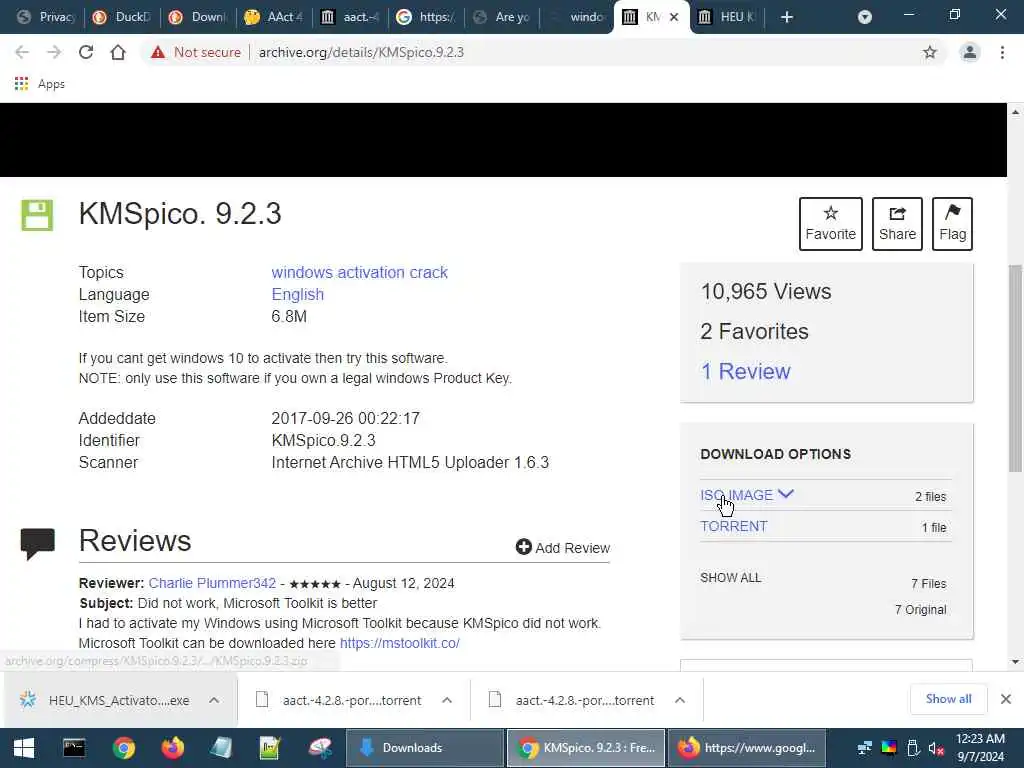1024x768 pixels.
Task: Share this archive item
Action: click(x=897, y=224)
